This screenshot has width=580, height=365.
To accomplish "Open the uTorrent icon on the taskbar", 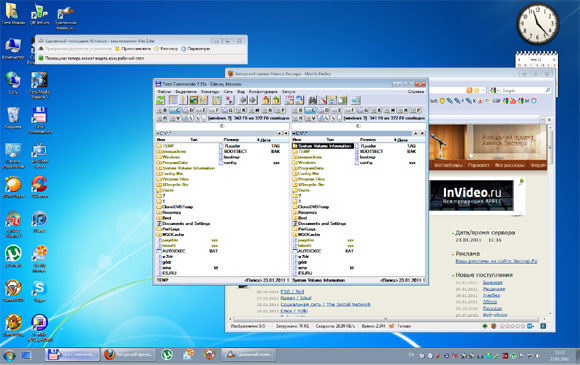I will click(x=167, y=355).
